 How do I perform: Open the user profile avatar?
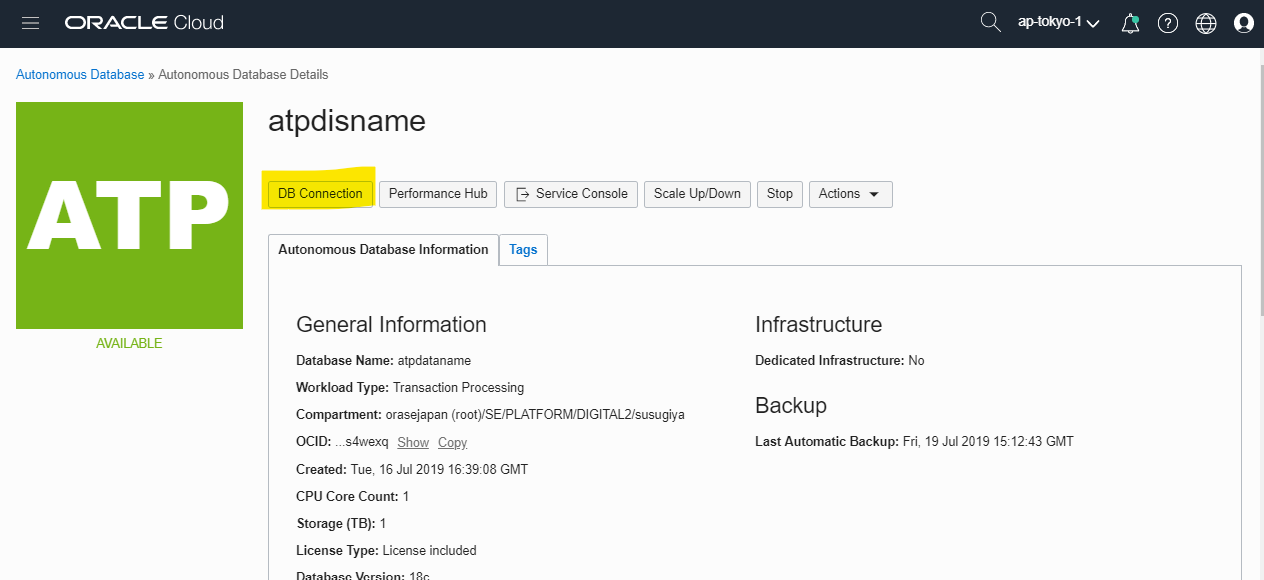[1243, 22]
